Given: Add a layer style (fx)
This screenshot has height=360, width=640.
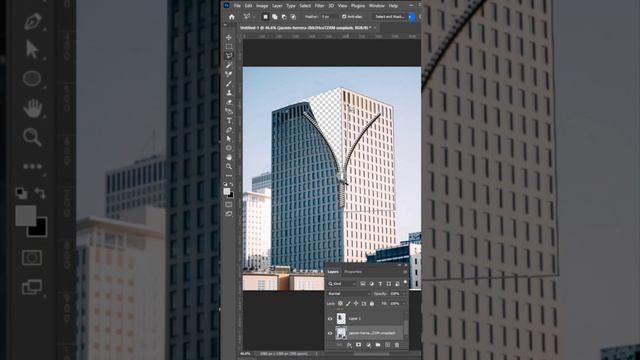Looking at the screenshot, I should coord(349,345).
